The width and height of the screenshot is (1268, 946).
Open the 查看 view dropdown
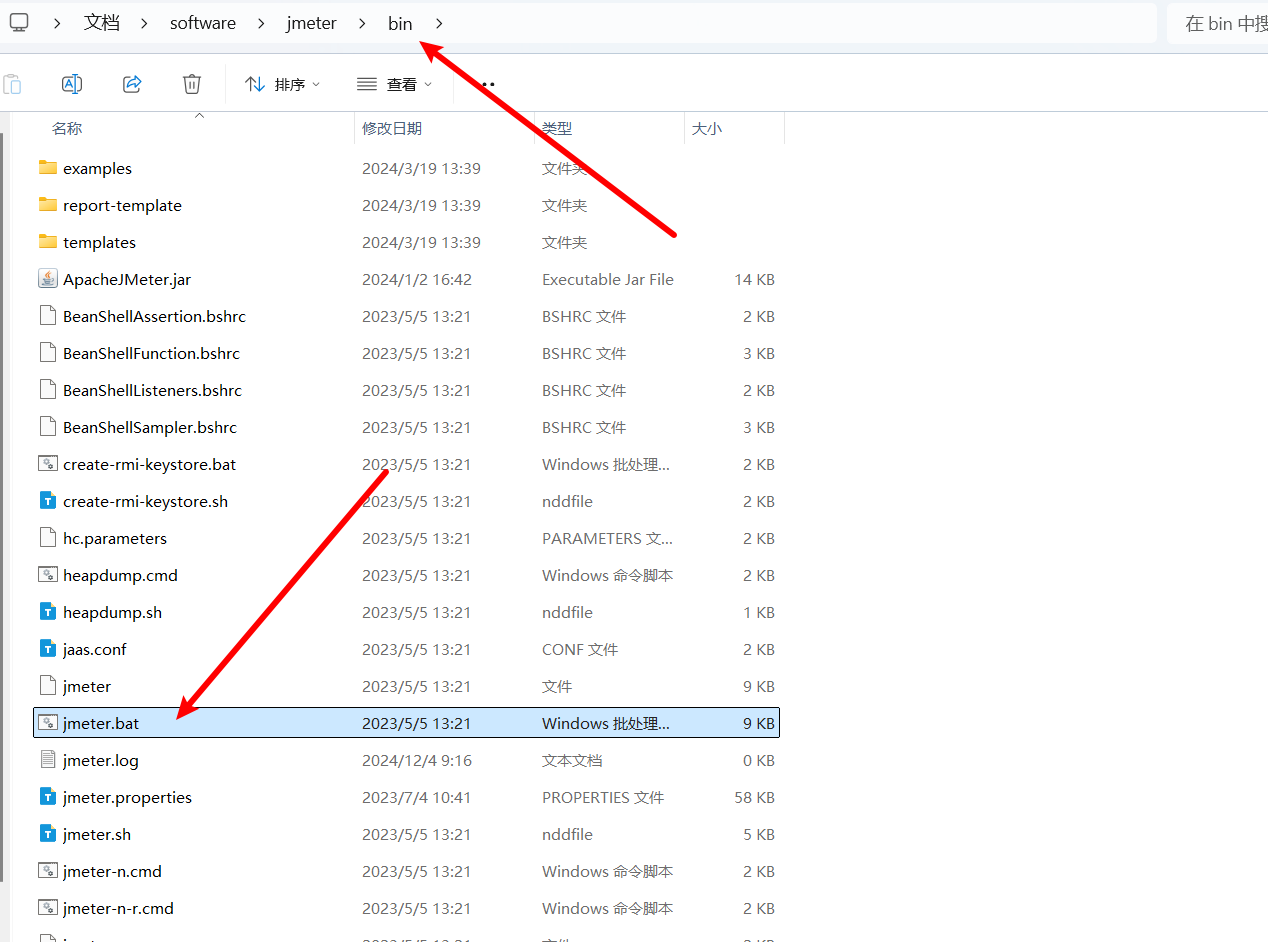[x=395, y=85]
